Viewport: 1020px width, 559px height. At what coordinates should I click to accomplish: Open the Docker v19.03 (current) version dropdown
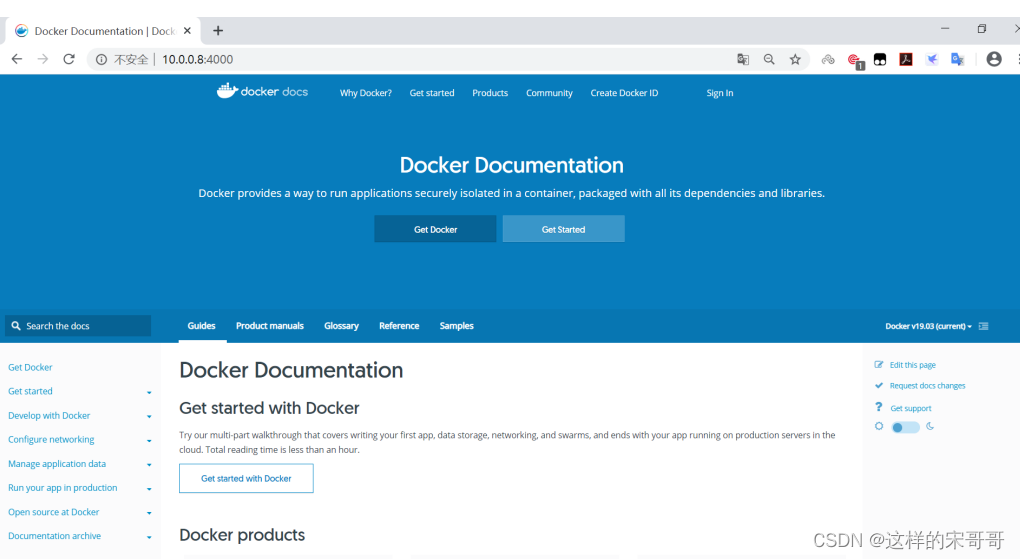928,326
